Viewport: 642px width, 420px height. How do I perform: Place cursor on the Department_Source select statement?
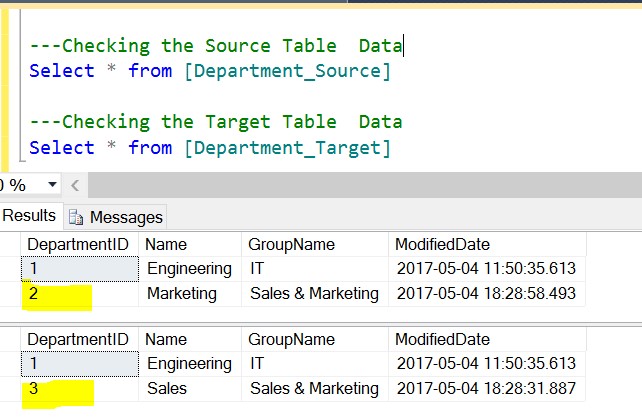pos(210,71)
